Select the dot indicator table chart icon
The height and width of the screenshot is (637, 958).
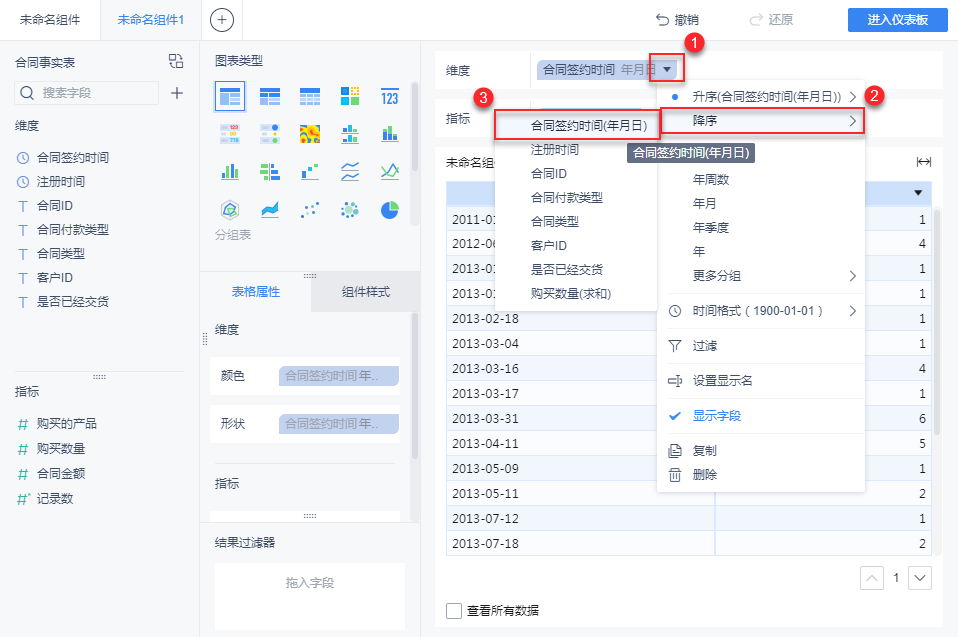pos(269,134)
